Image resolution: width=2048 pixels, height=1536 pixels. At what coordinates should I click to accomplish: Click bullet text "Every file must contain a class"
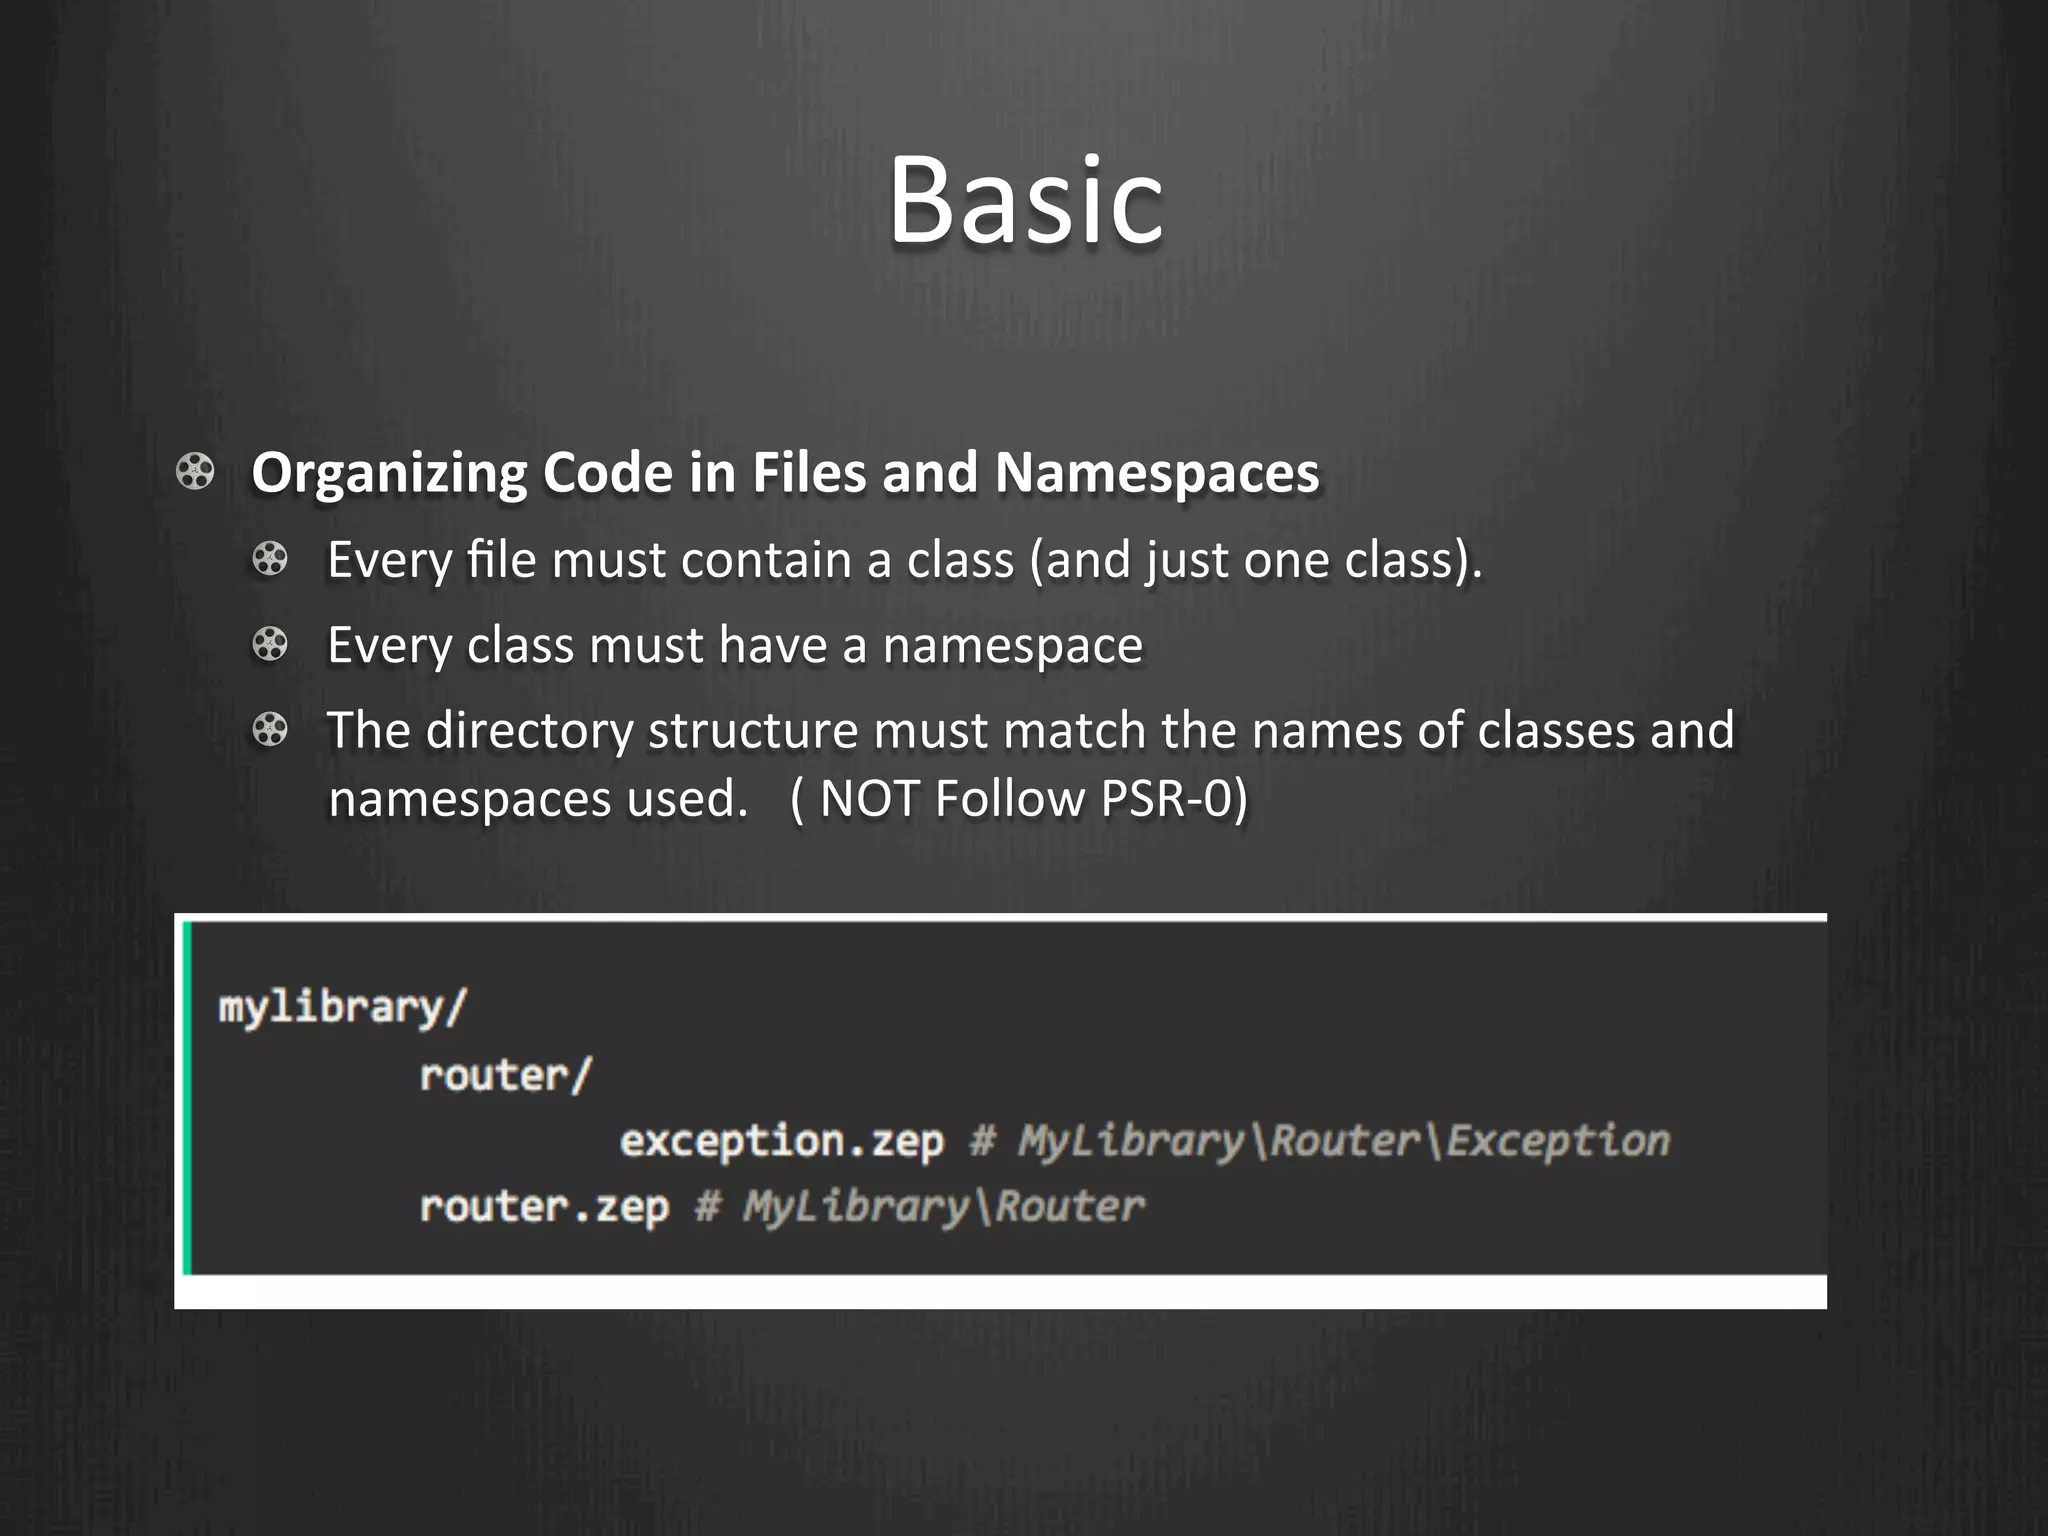pos(670,558)
